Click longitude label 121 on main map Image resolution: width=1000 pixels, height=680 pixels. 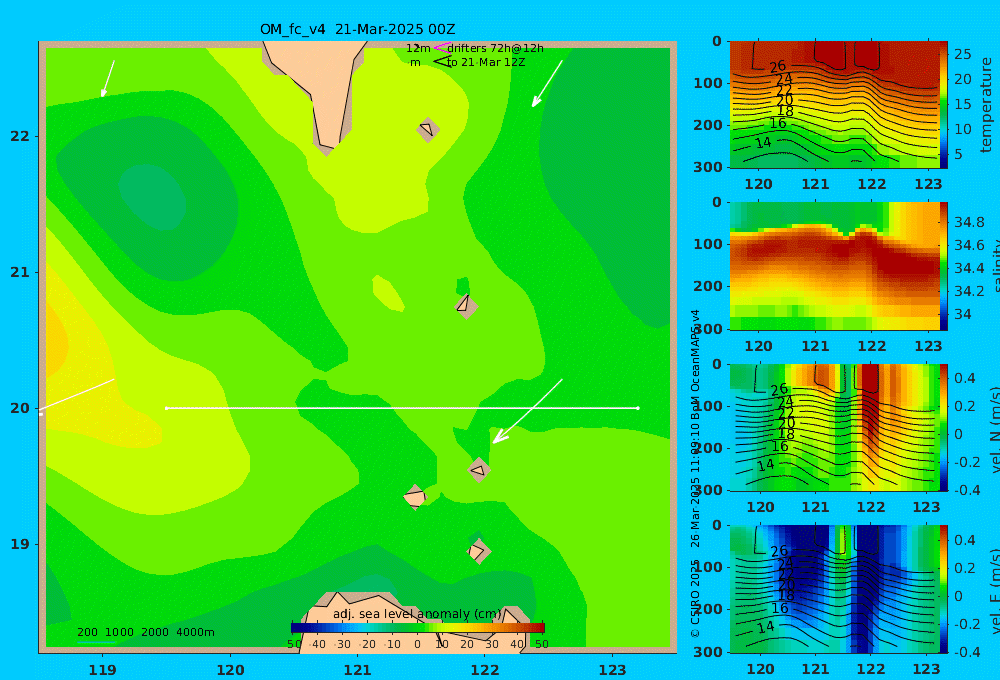tap(358, 670)
